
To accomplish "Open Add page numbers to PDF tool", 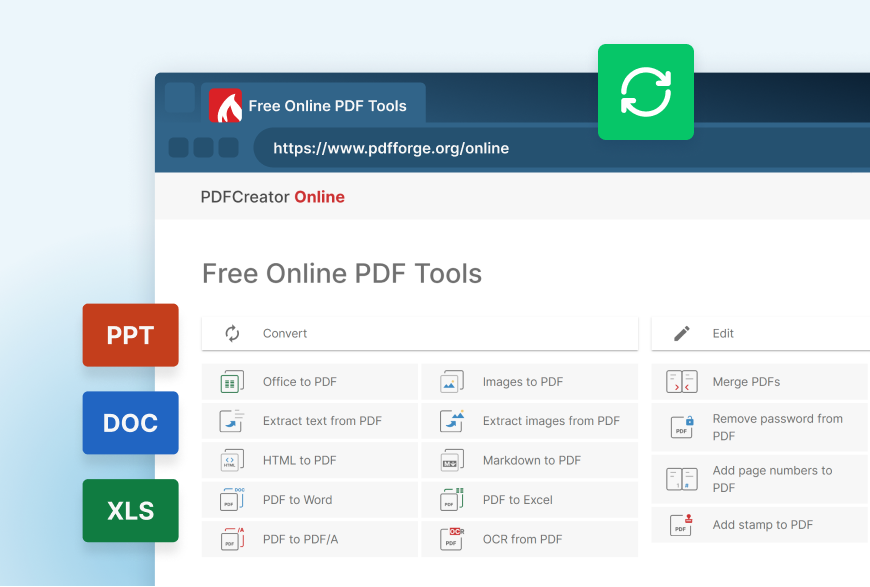I will pos(760,479).
